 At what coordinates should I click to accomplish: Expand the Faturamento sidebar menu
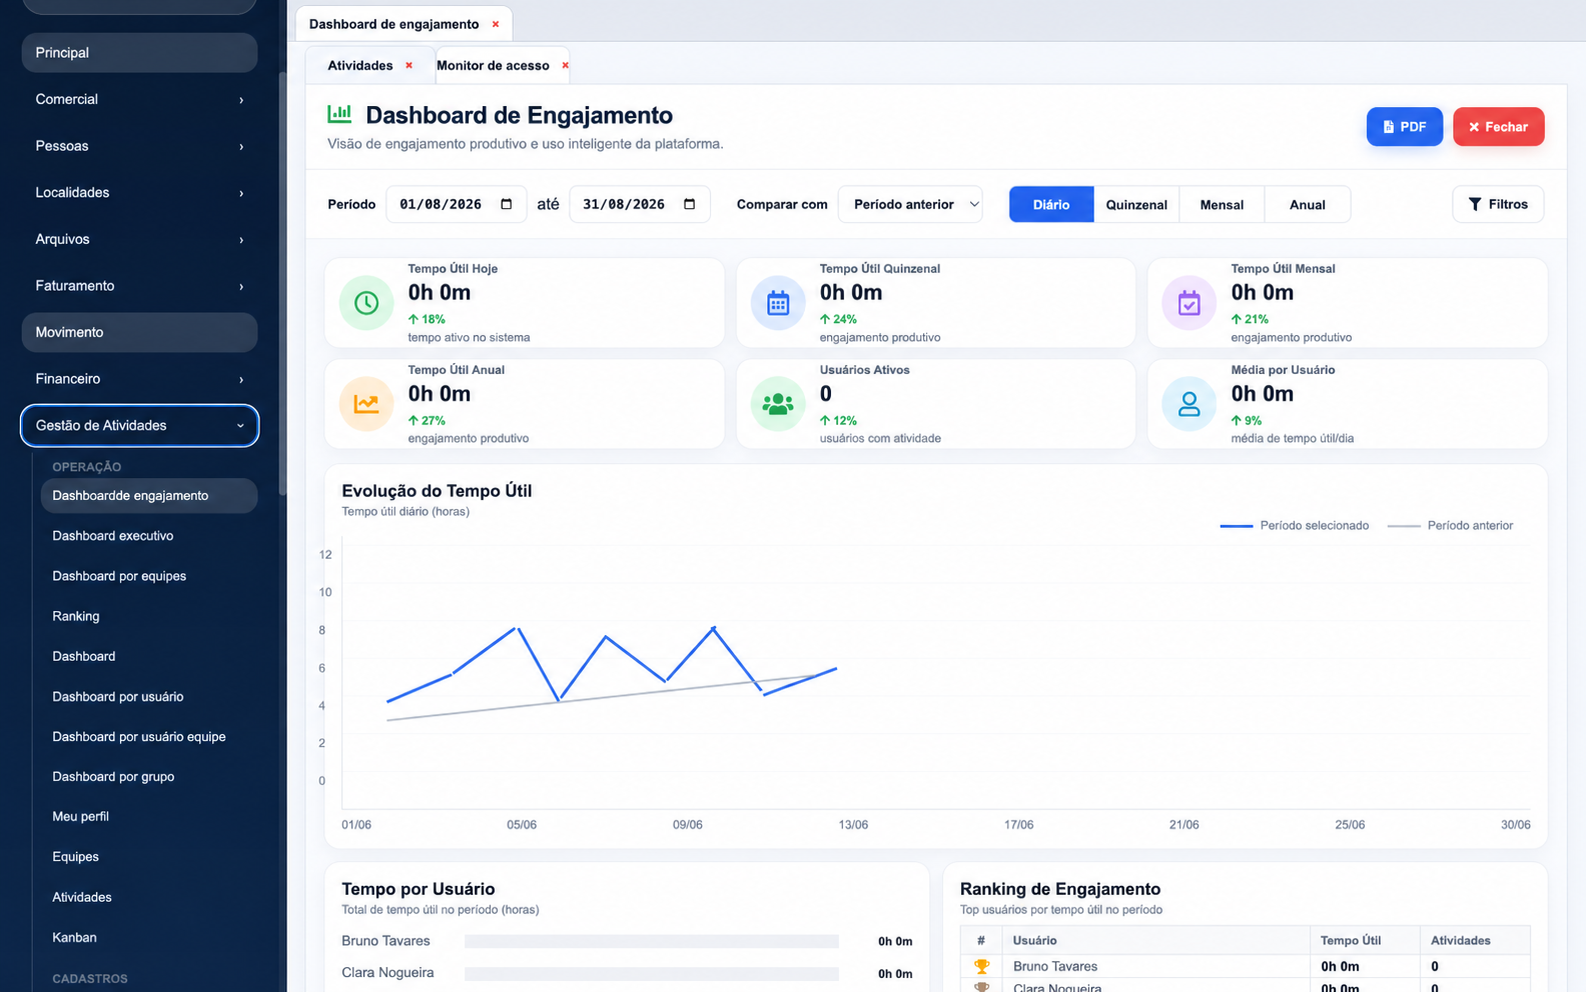139,285
